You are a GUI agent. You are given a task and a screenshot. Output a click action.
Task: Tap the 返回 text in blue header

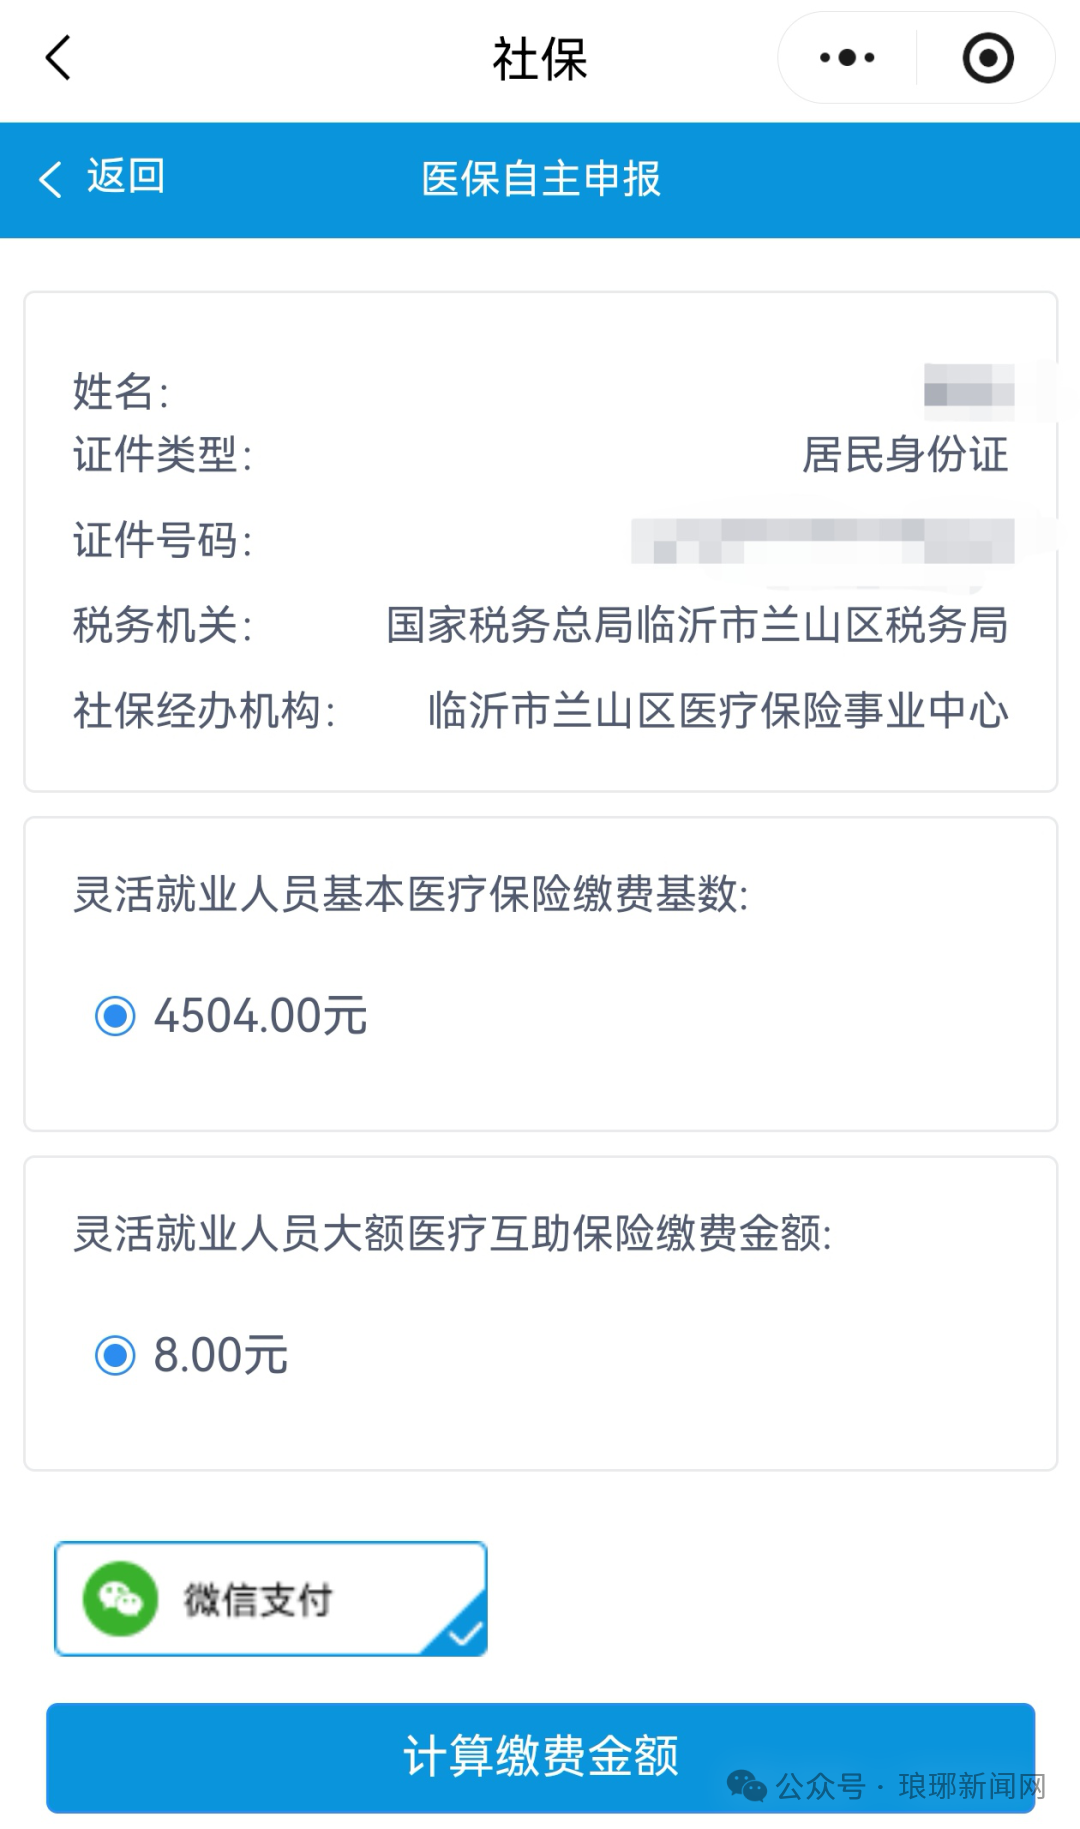click(x=126, y=177)
